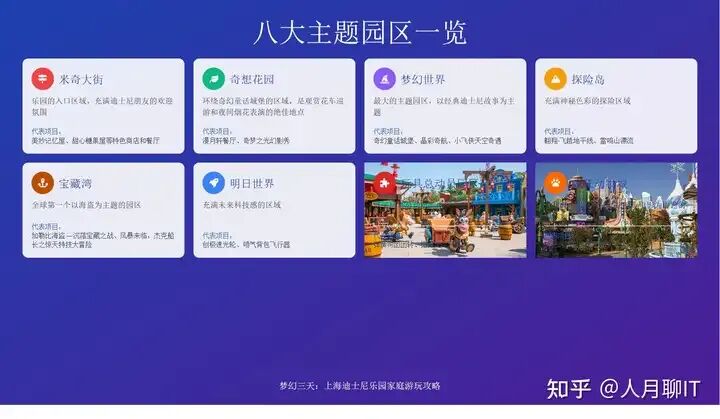720x419 pixels.
Task: Click the 最大的主题园区 description text
Action: click(444, 106)
